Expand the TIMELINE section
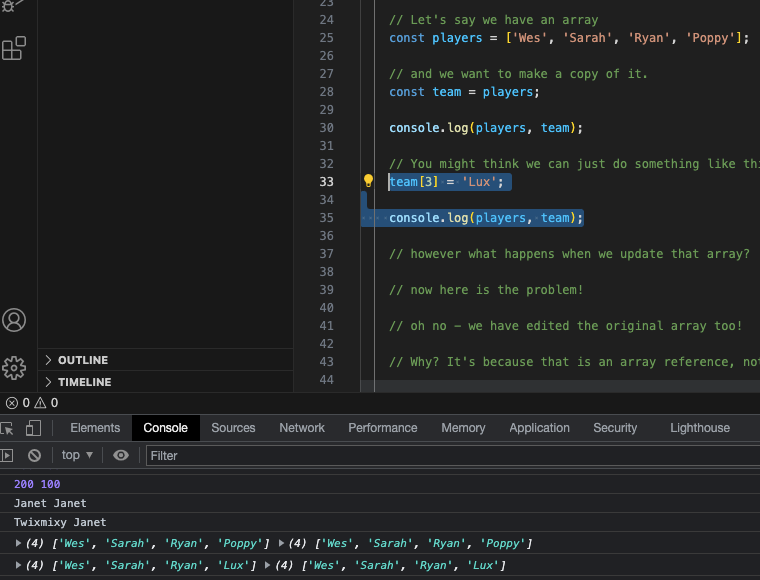Screen dimensions: 760x580 (84, 382)
